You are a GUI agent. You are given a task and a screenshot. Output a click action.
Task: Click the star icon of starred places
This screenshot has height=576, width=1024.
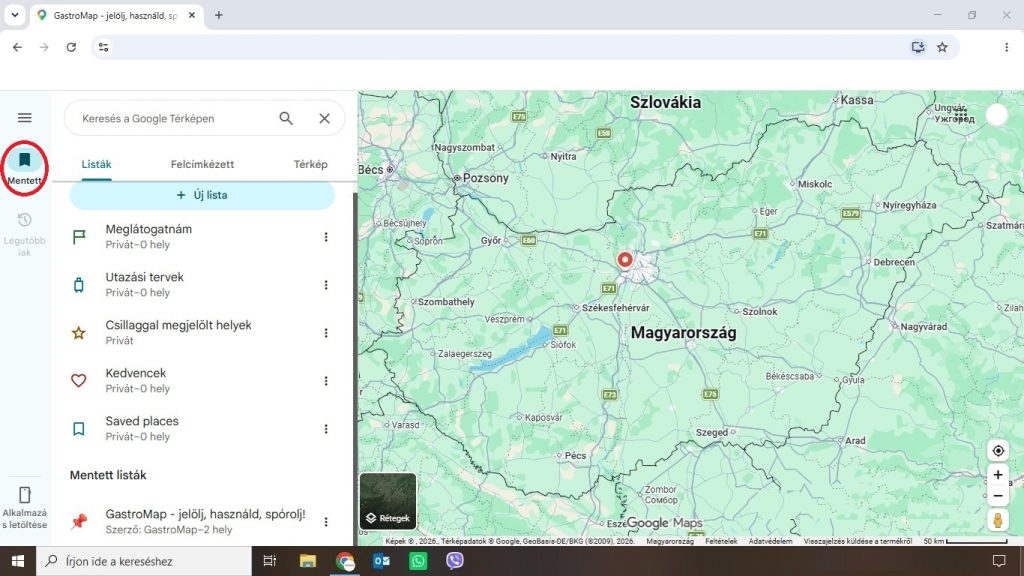79,333
